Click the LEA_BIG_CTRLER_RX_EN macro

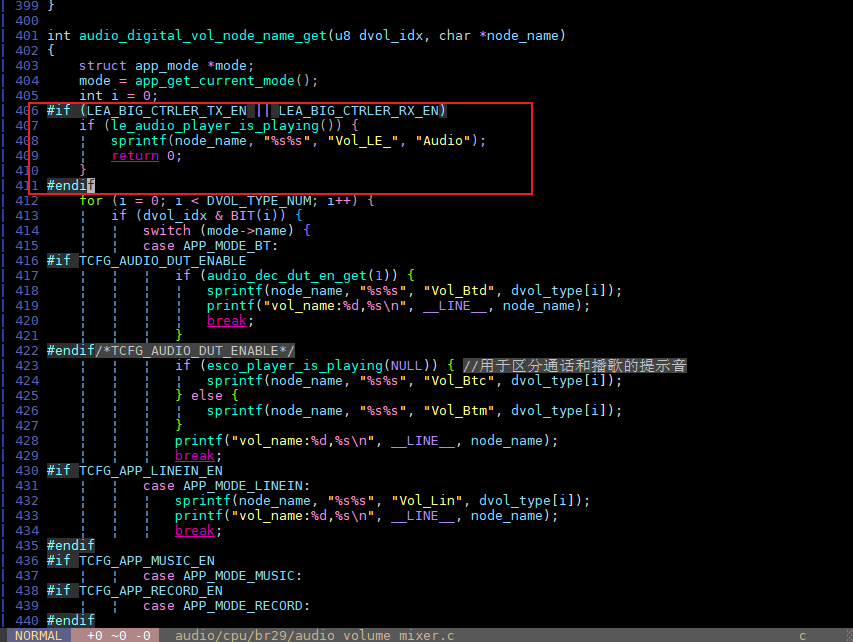point(358,111)
